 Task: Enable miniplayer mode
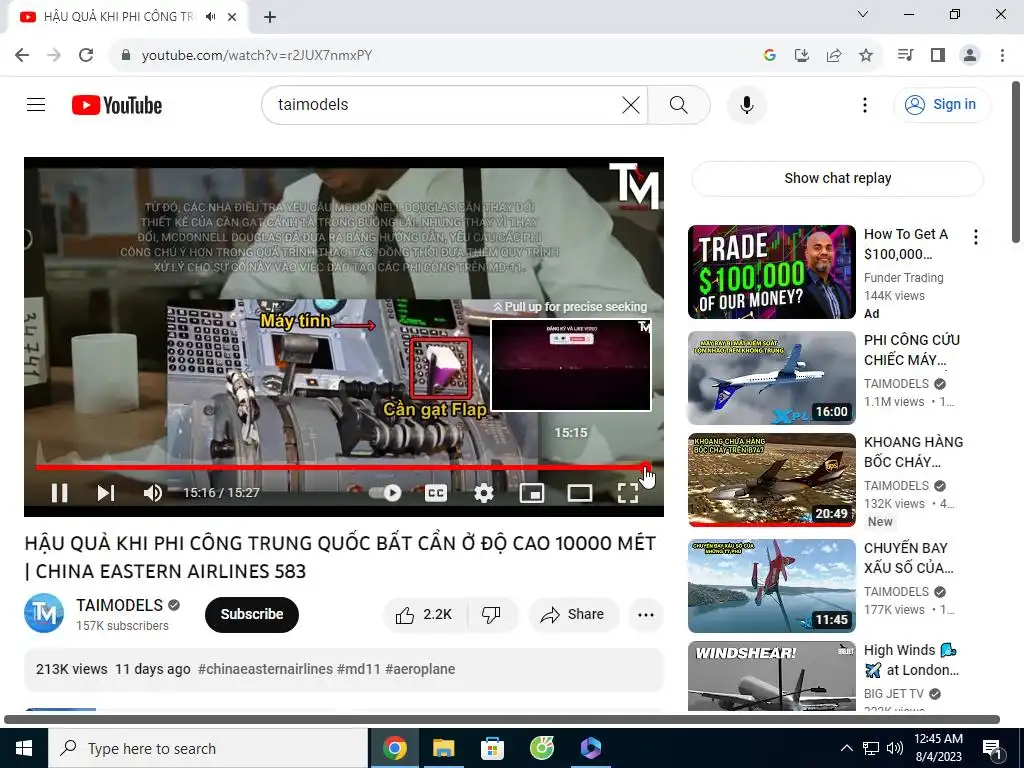click(x=532, y=493)
